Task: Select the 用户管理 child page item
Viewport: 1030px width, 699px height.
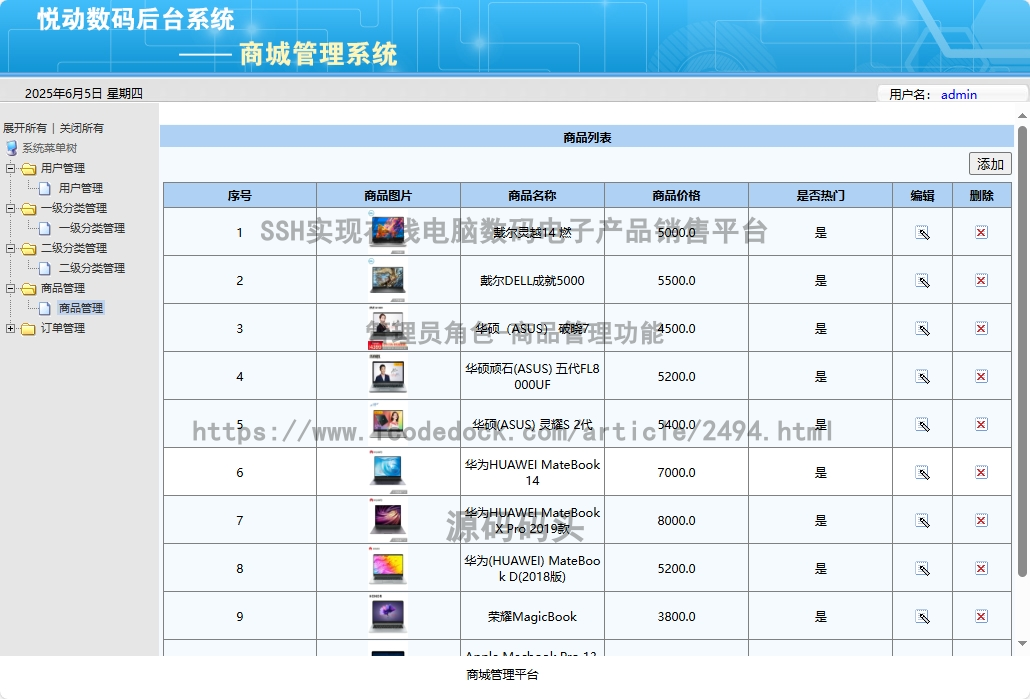Action: (81, 188)
